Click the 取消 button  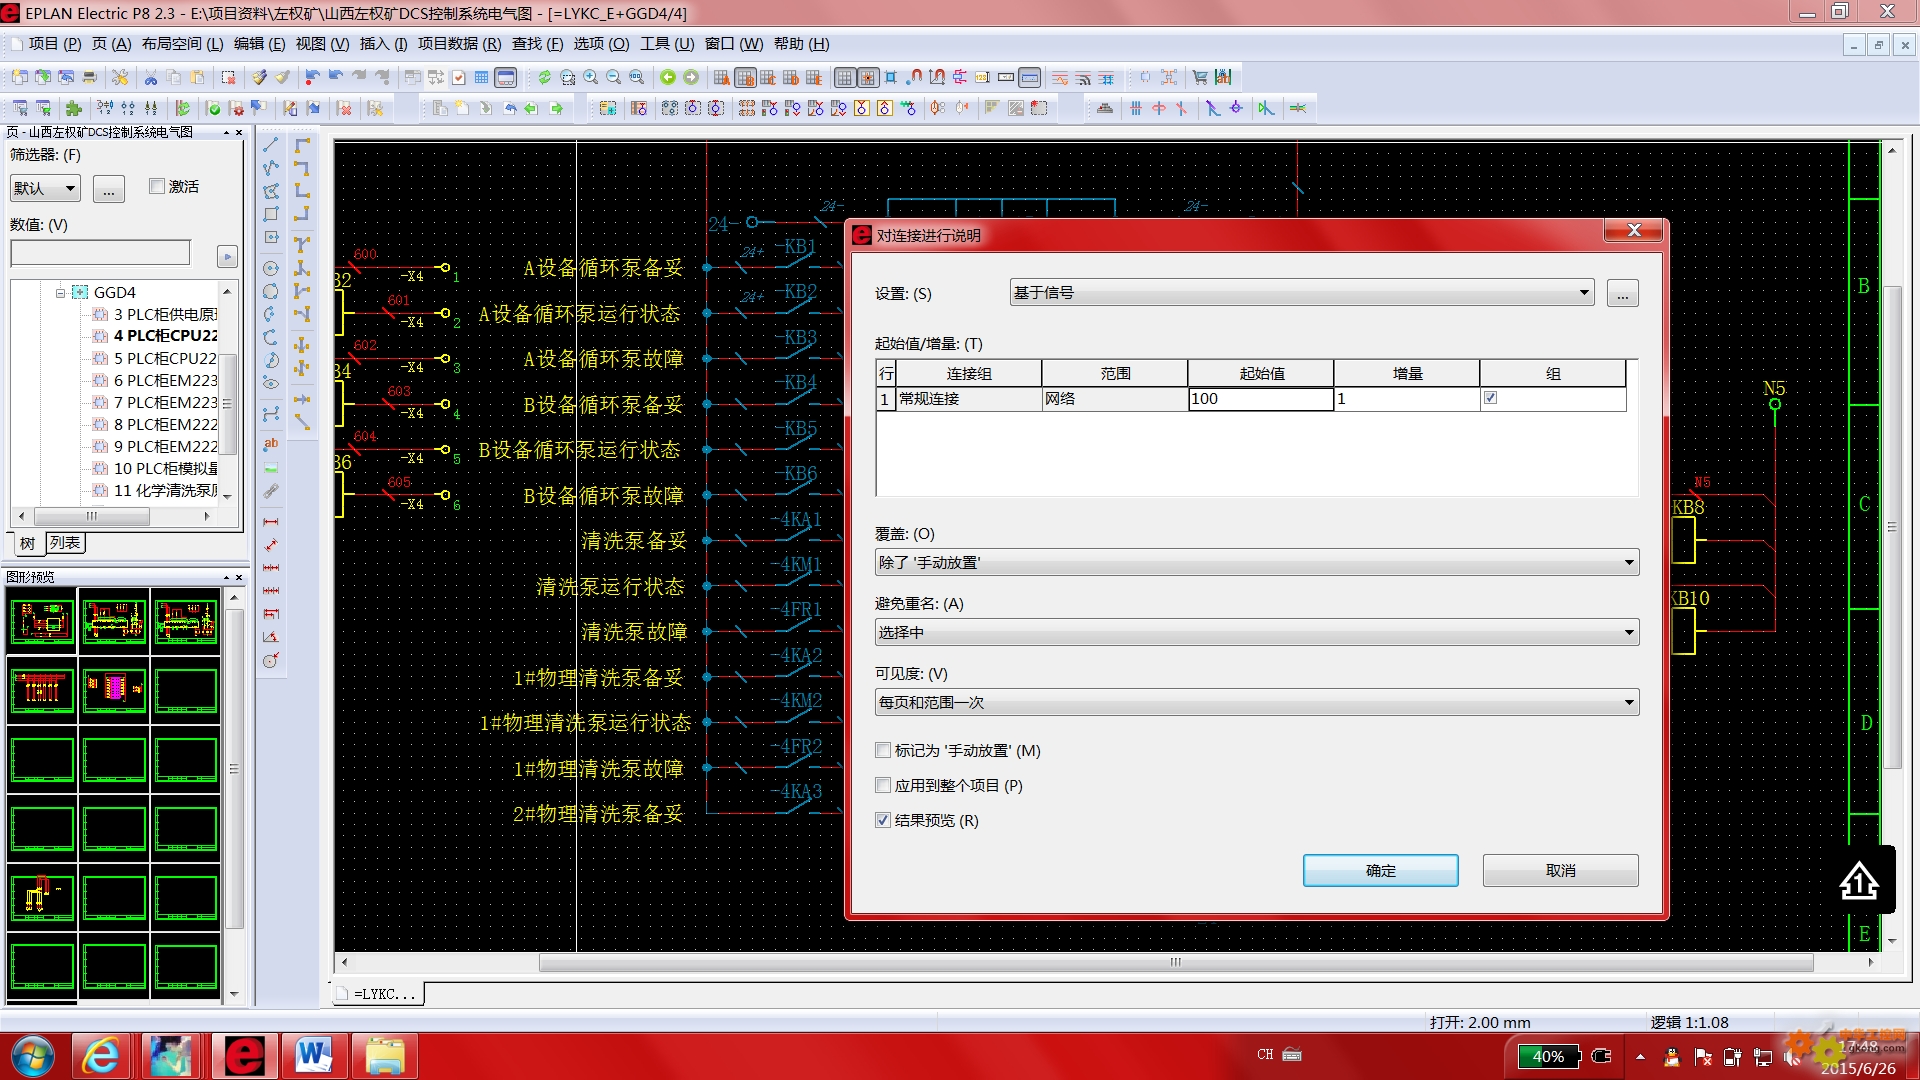pyautogui.click(x=1560, y=871)
